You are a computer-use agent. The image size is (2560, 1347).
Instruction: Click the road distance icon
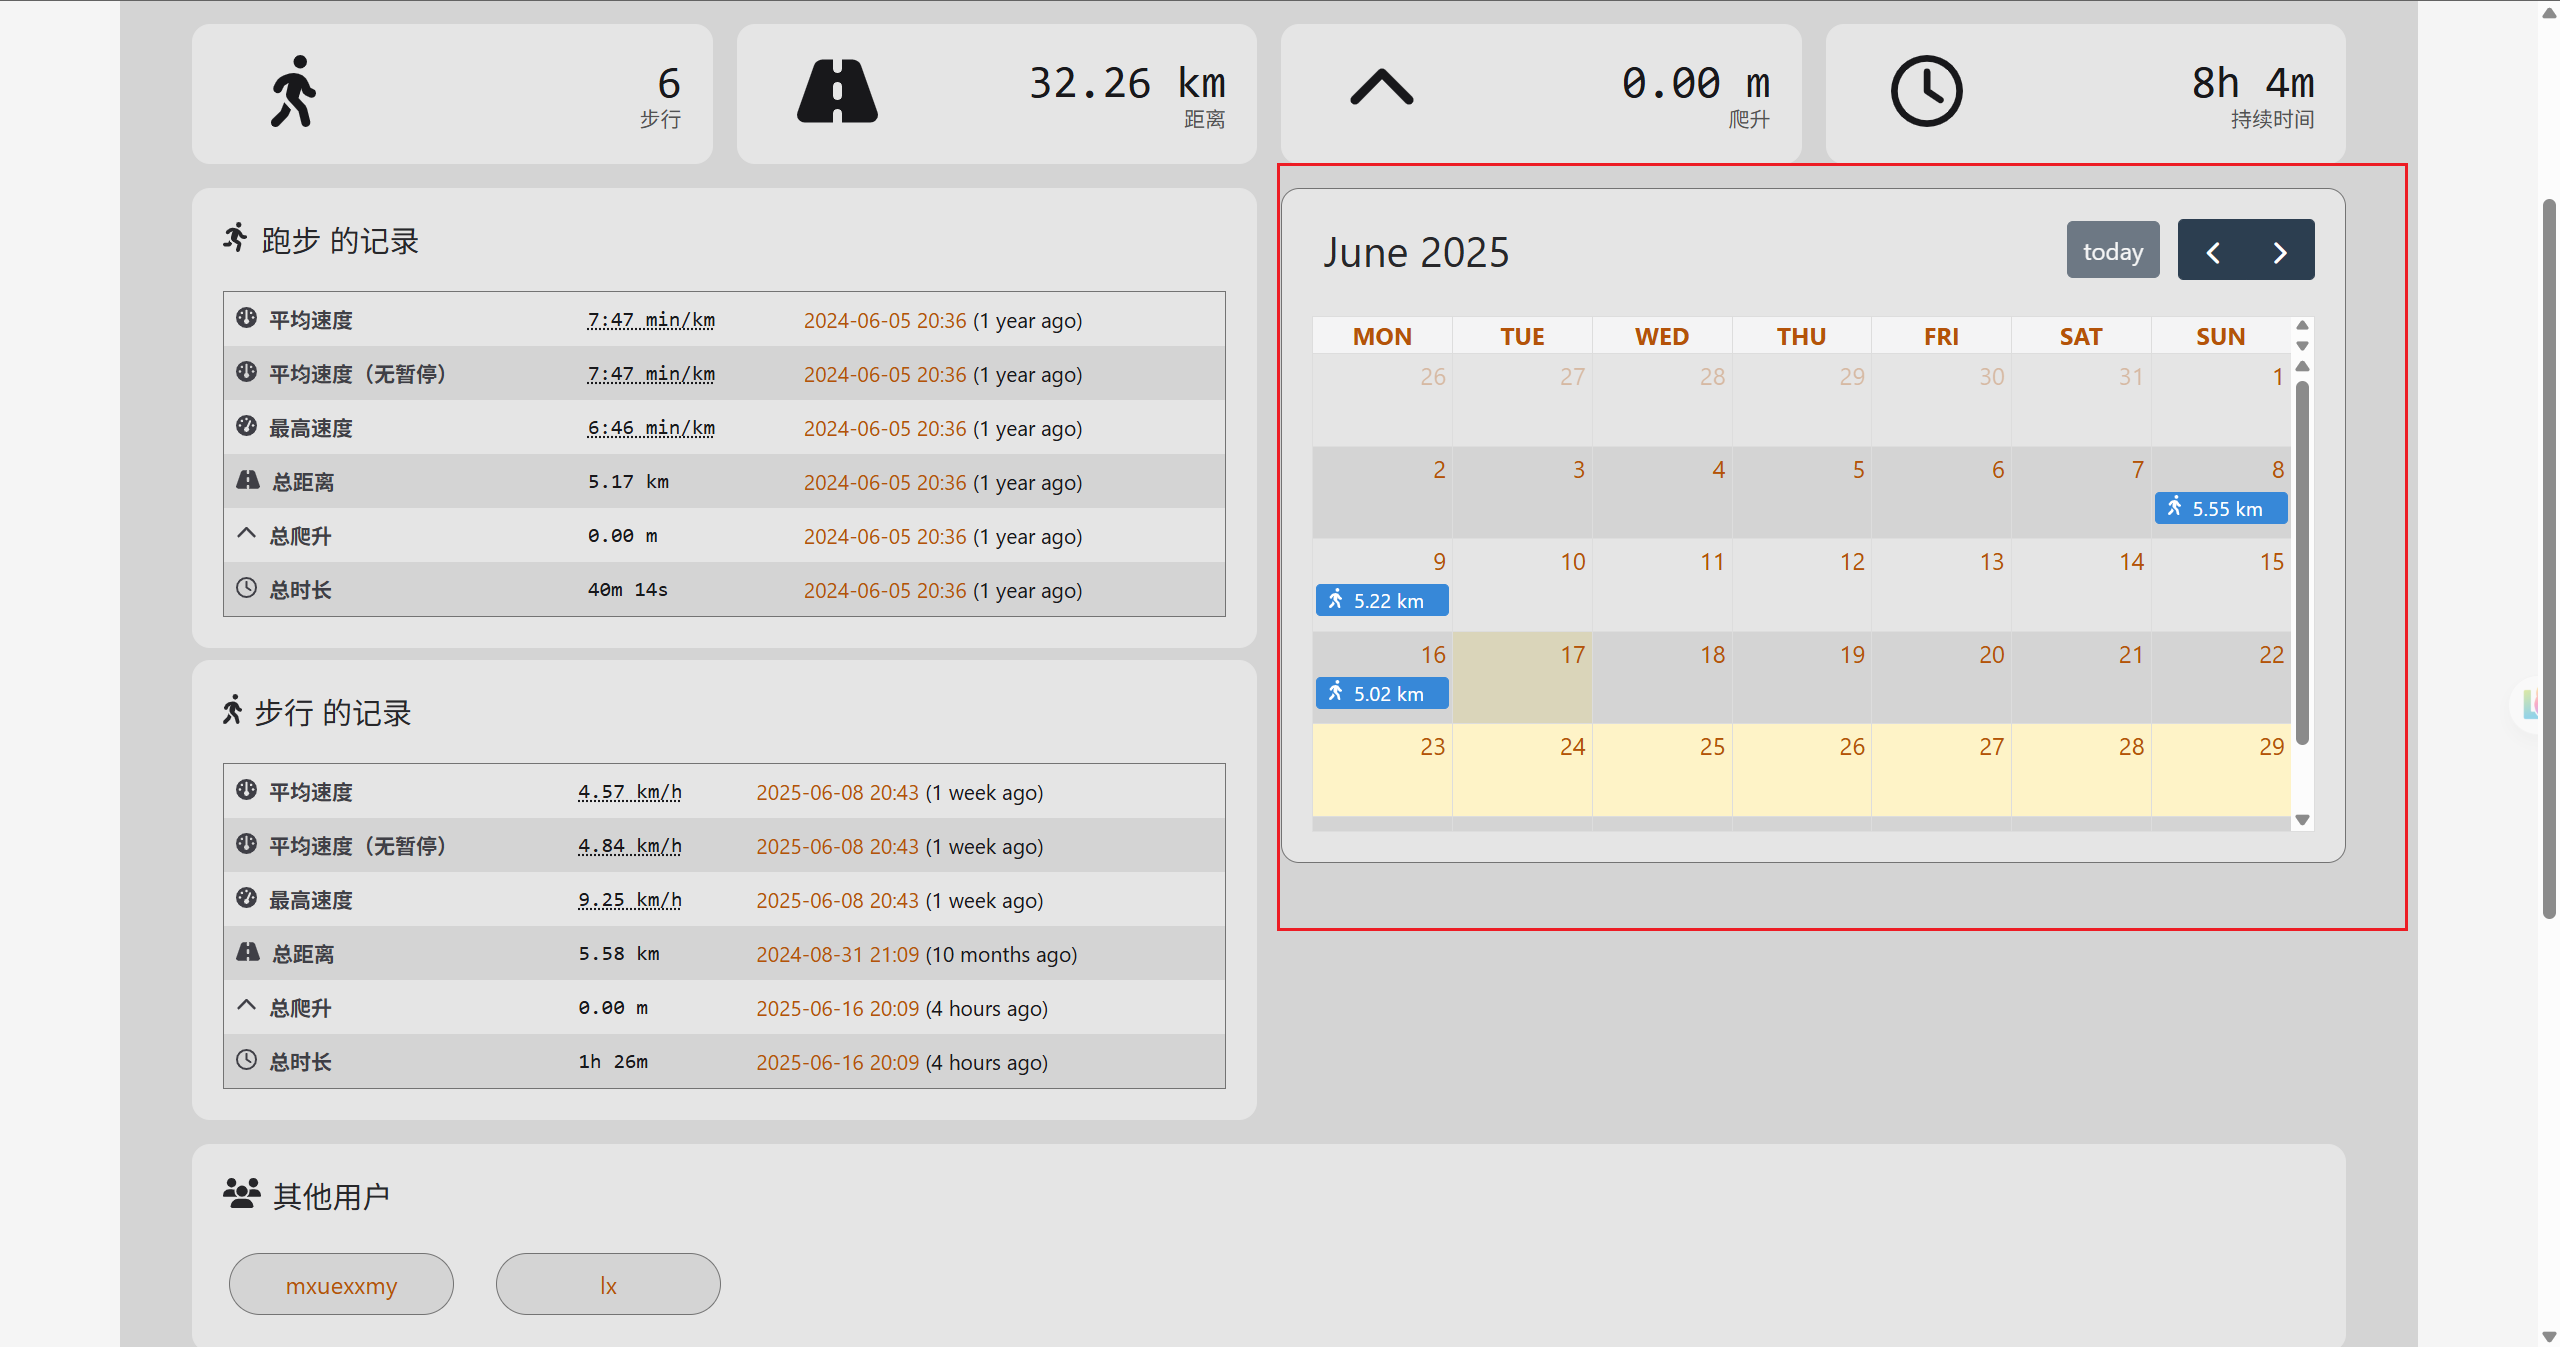(837, 91)
